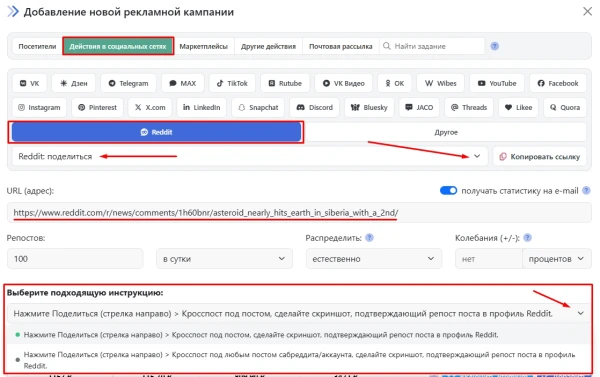The image size is (600, 377).
Task: Select the VK social network button
Action: coord(29,83)
